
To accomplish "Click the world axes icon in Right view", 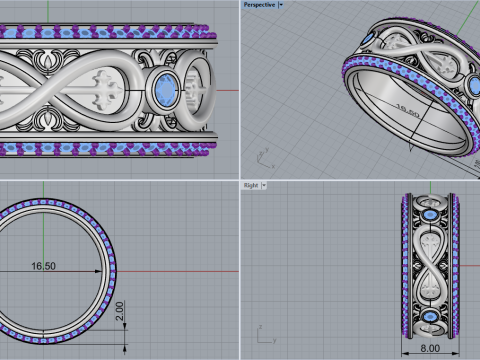I will point(266,334).
